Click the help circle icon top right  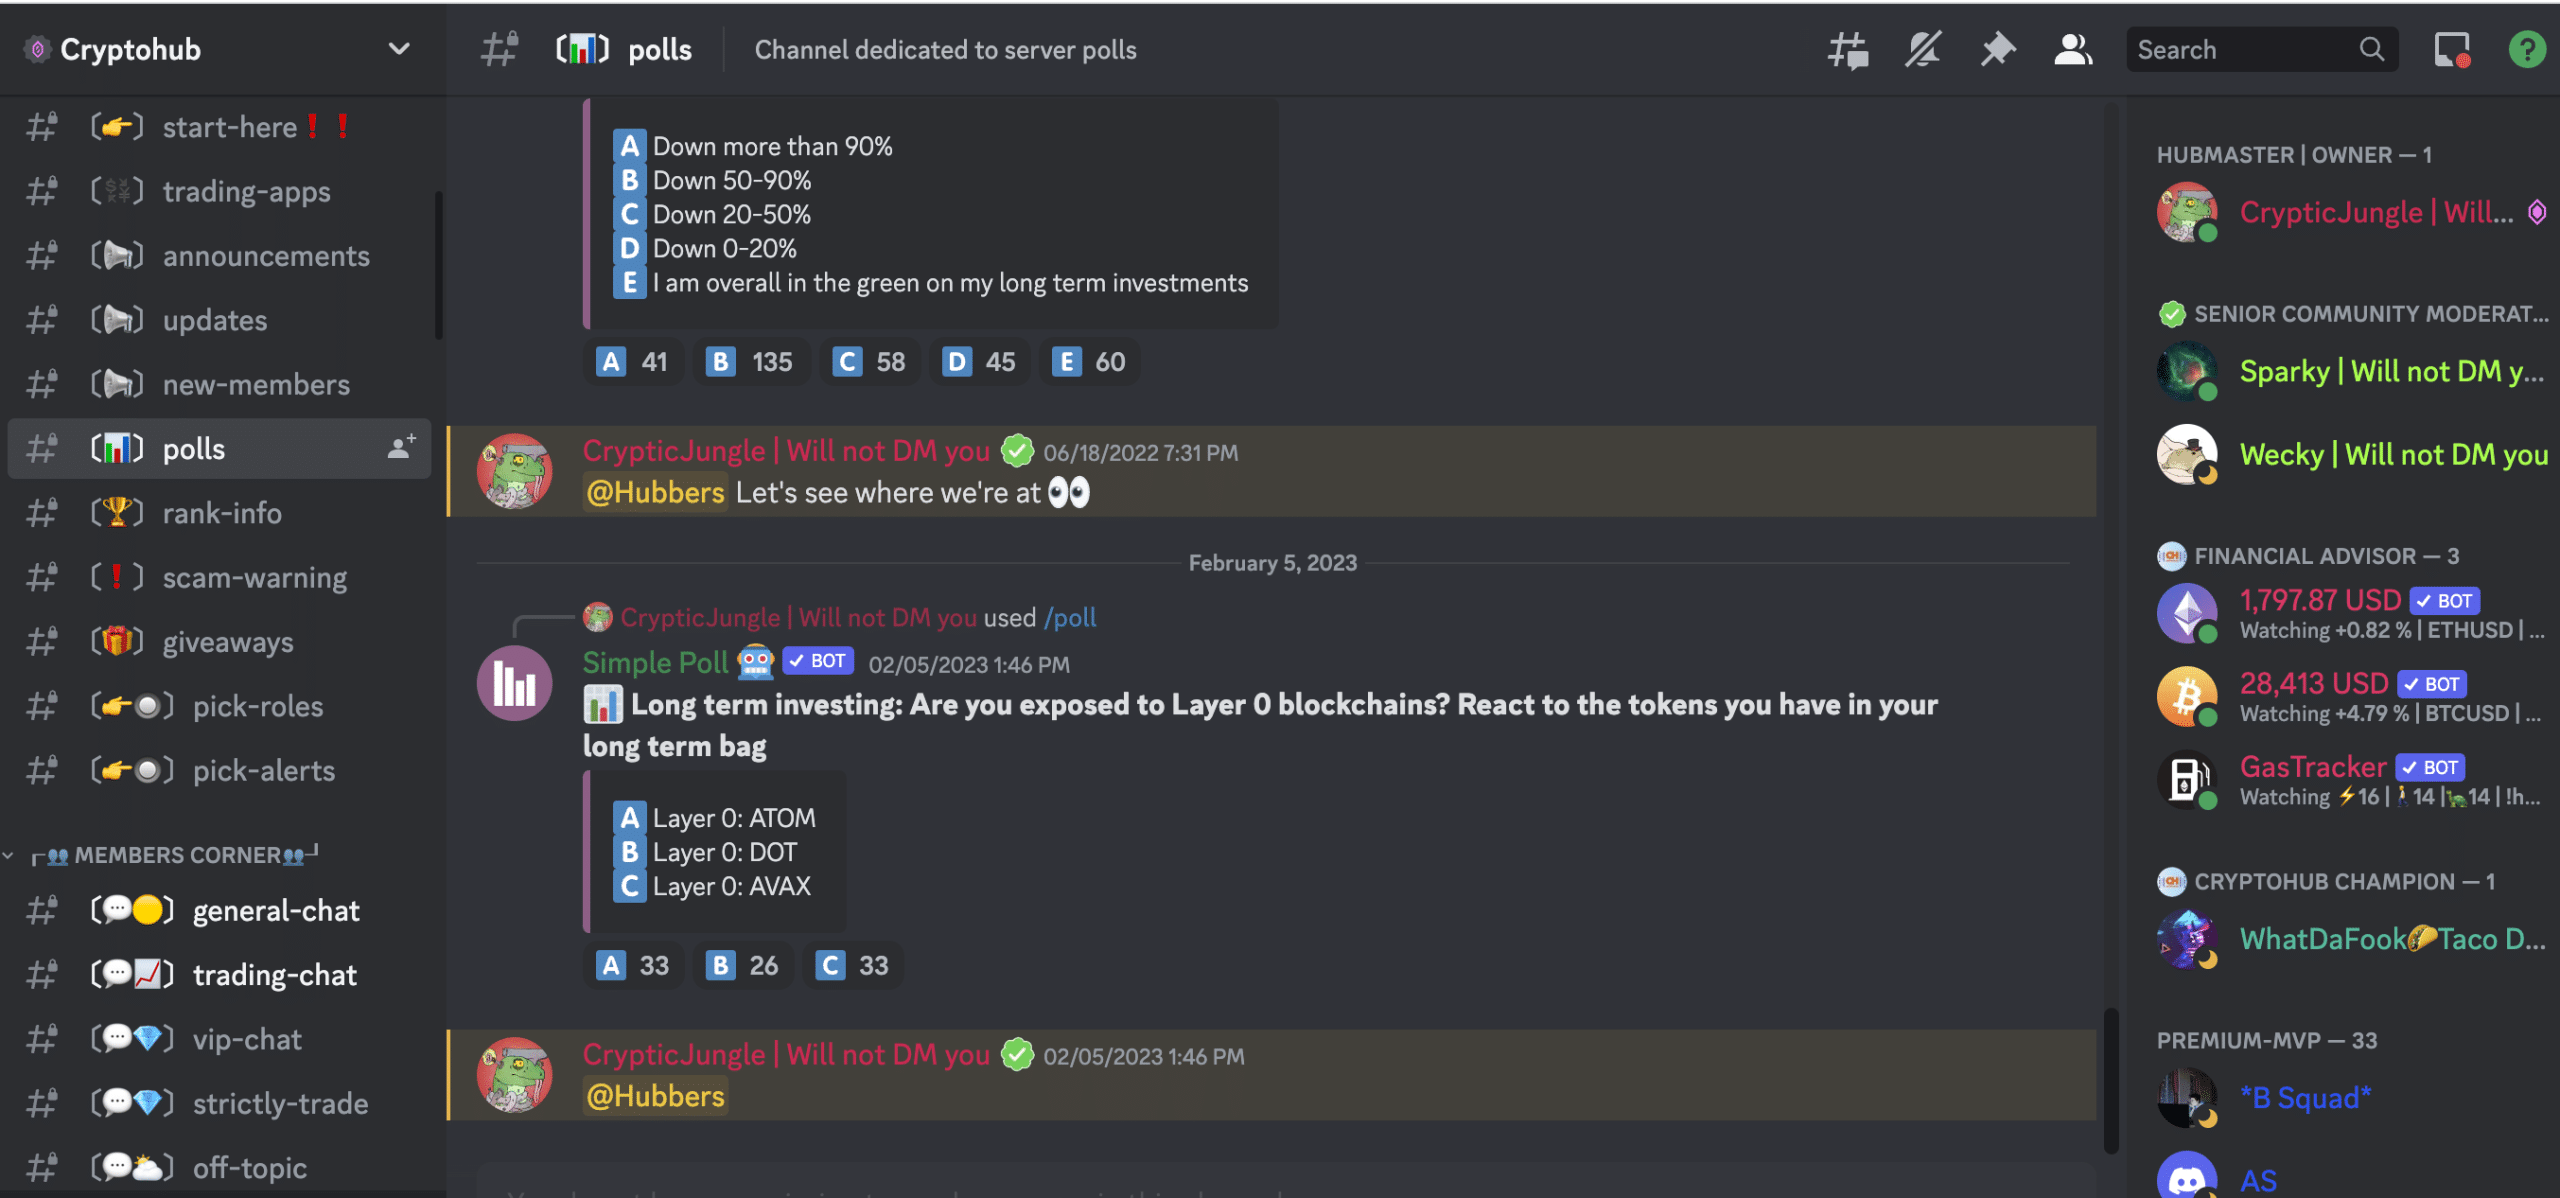(x=2529, y=47)
